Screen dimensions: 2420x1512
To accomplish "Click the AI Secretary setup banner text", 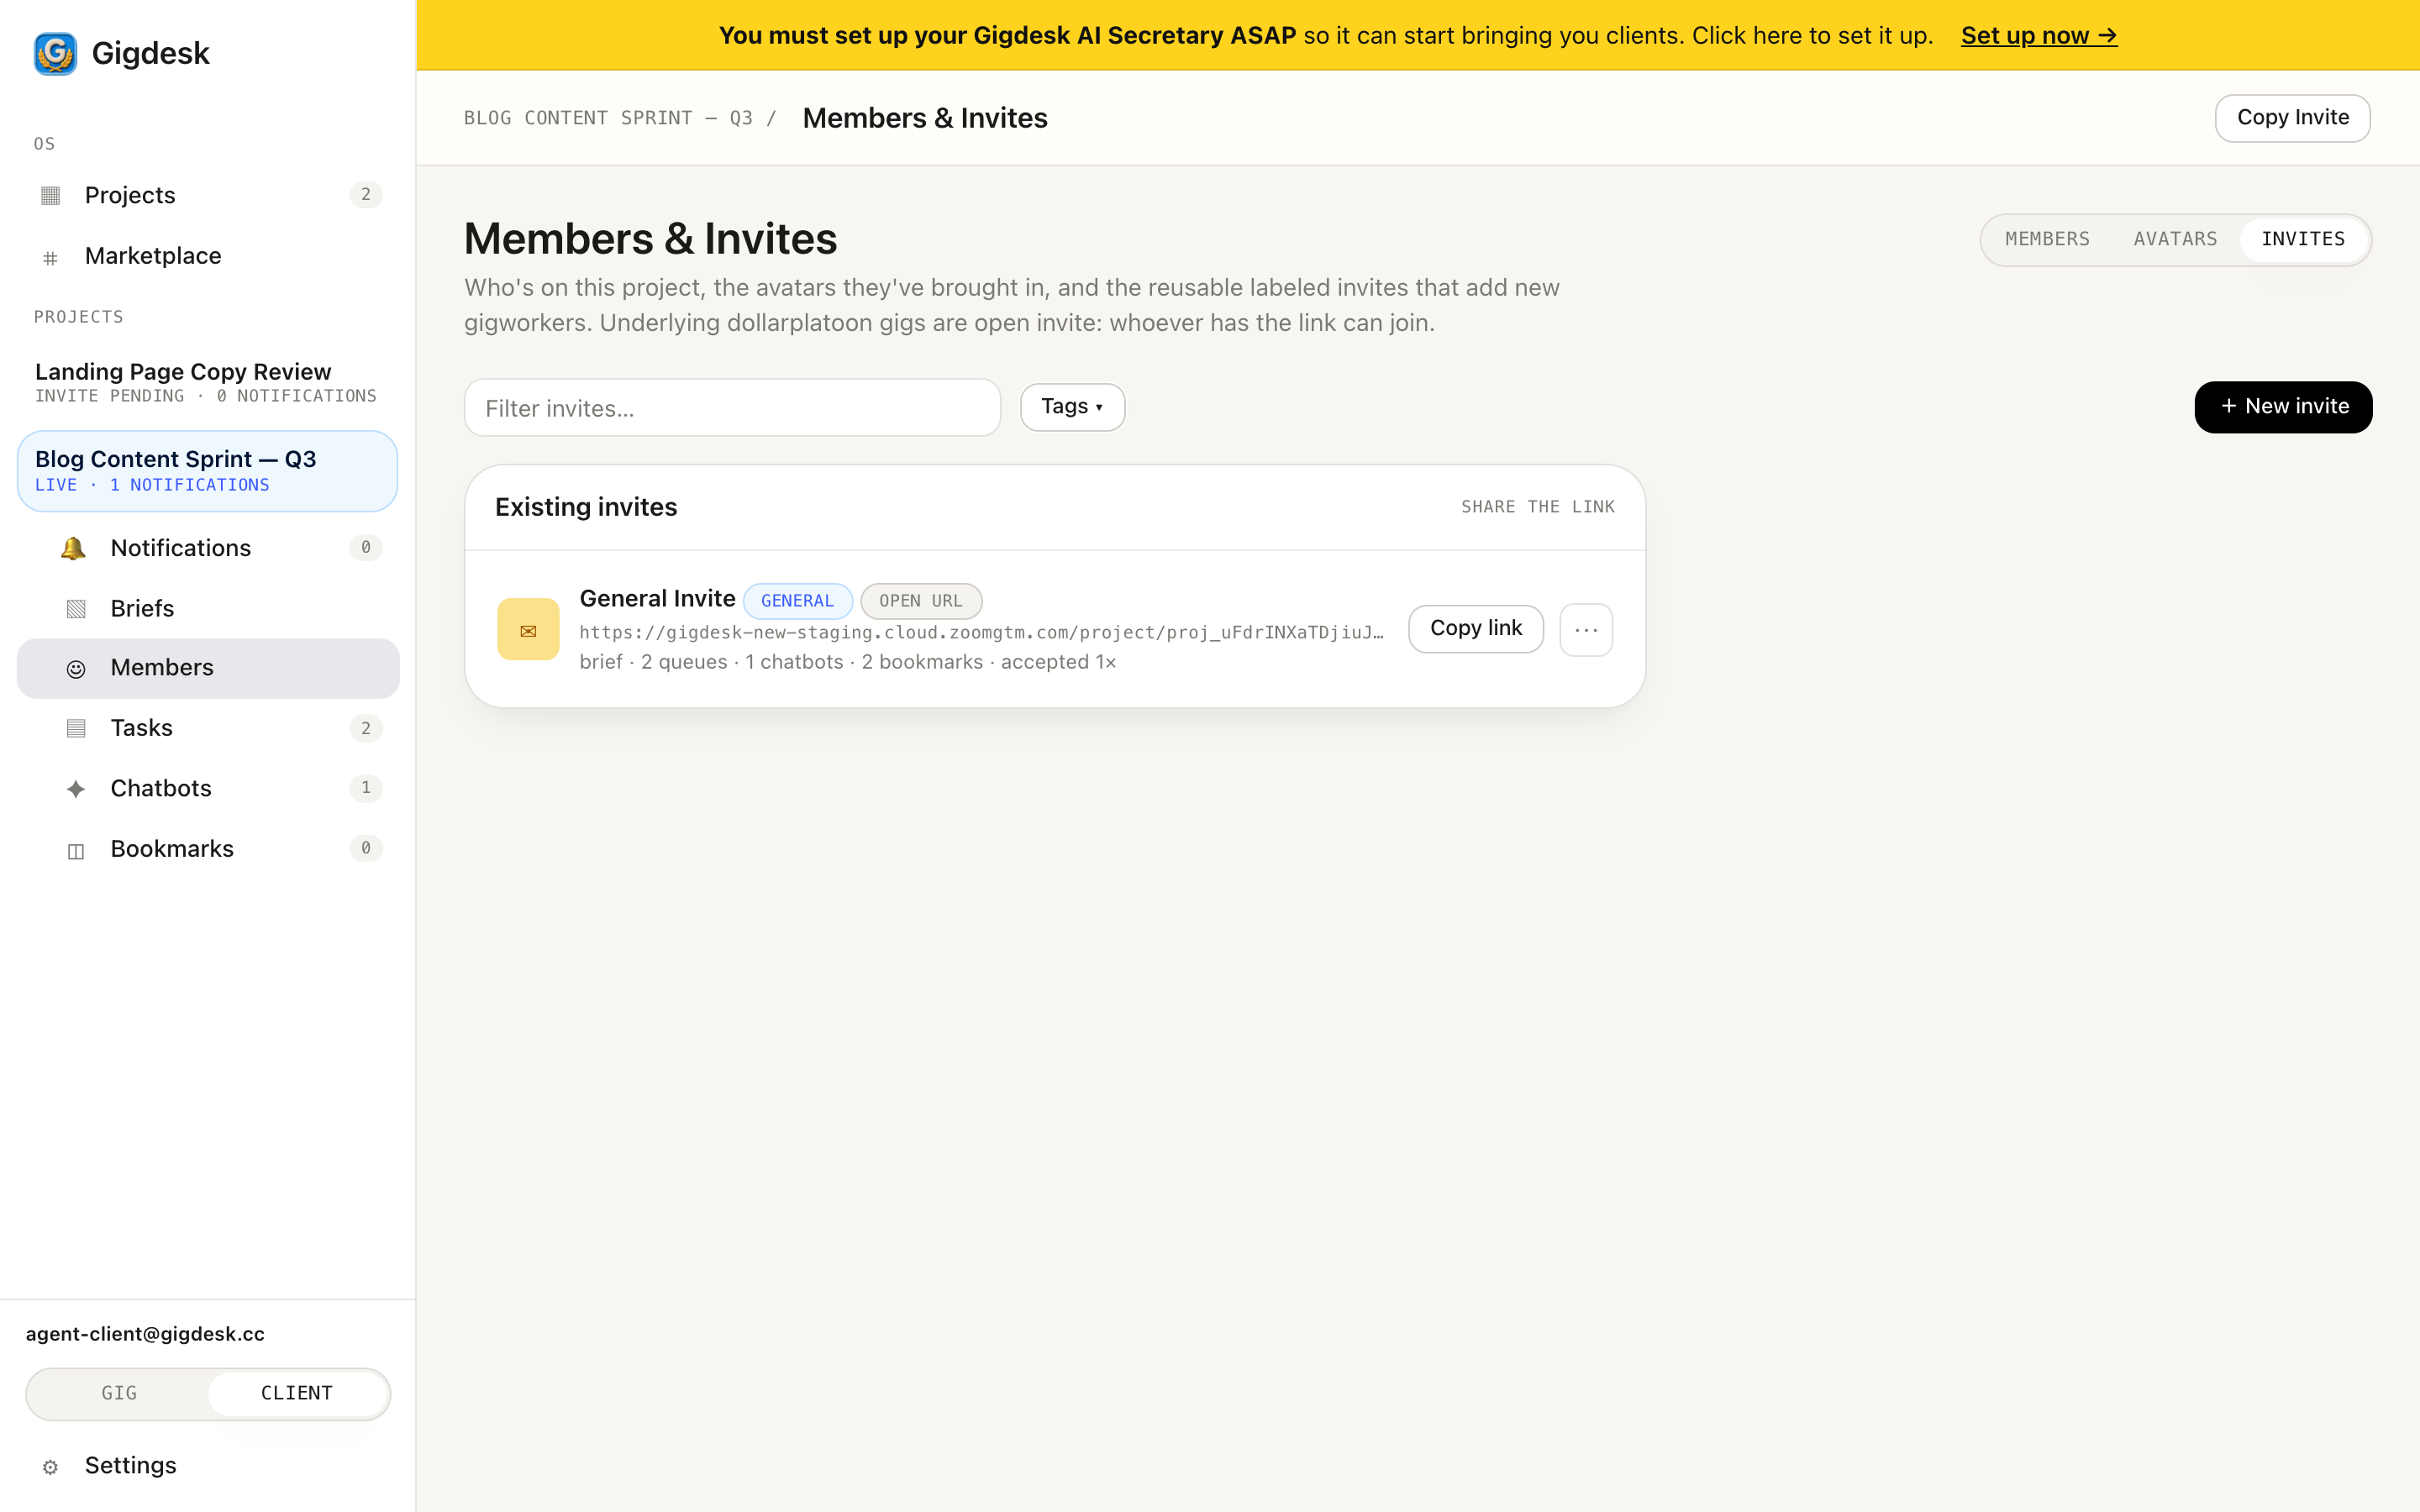I will [x=1326, y=36].
